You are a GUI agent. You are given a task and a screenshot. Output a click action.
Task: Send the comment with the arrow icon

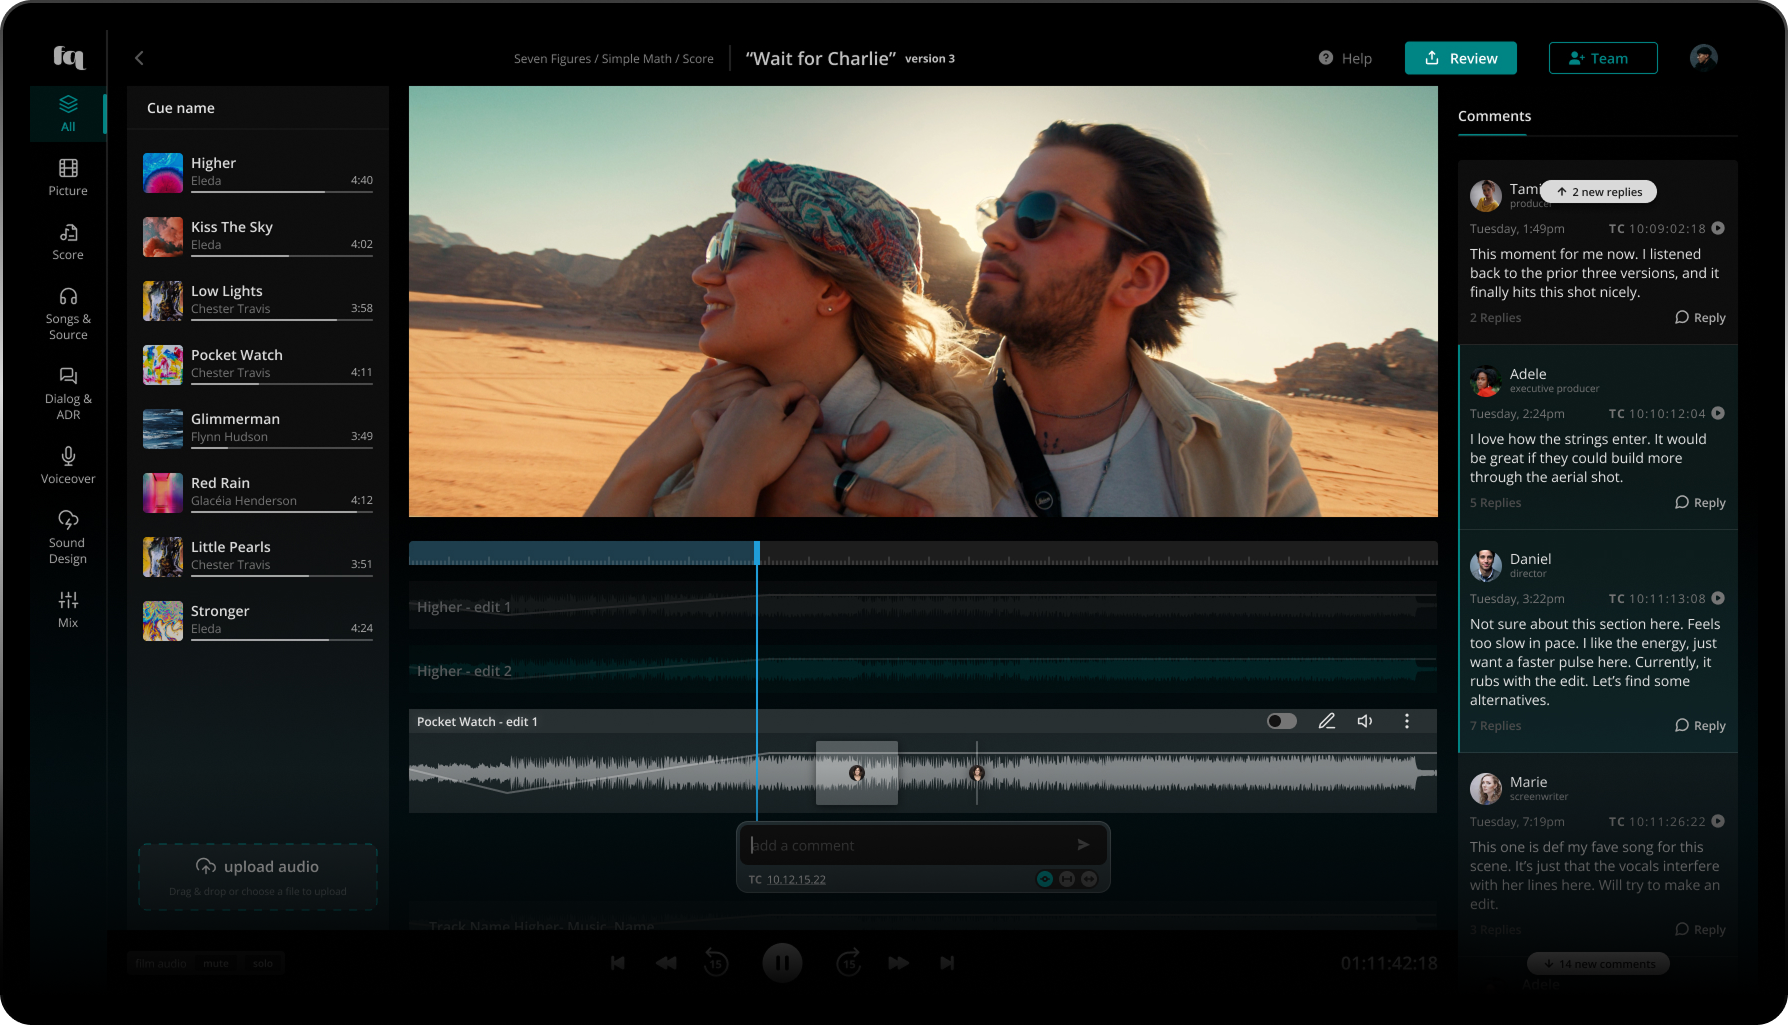1083,845
